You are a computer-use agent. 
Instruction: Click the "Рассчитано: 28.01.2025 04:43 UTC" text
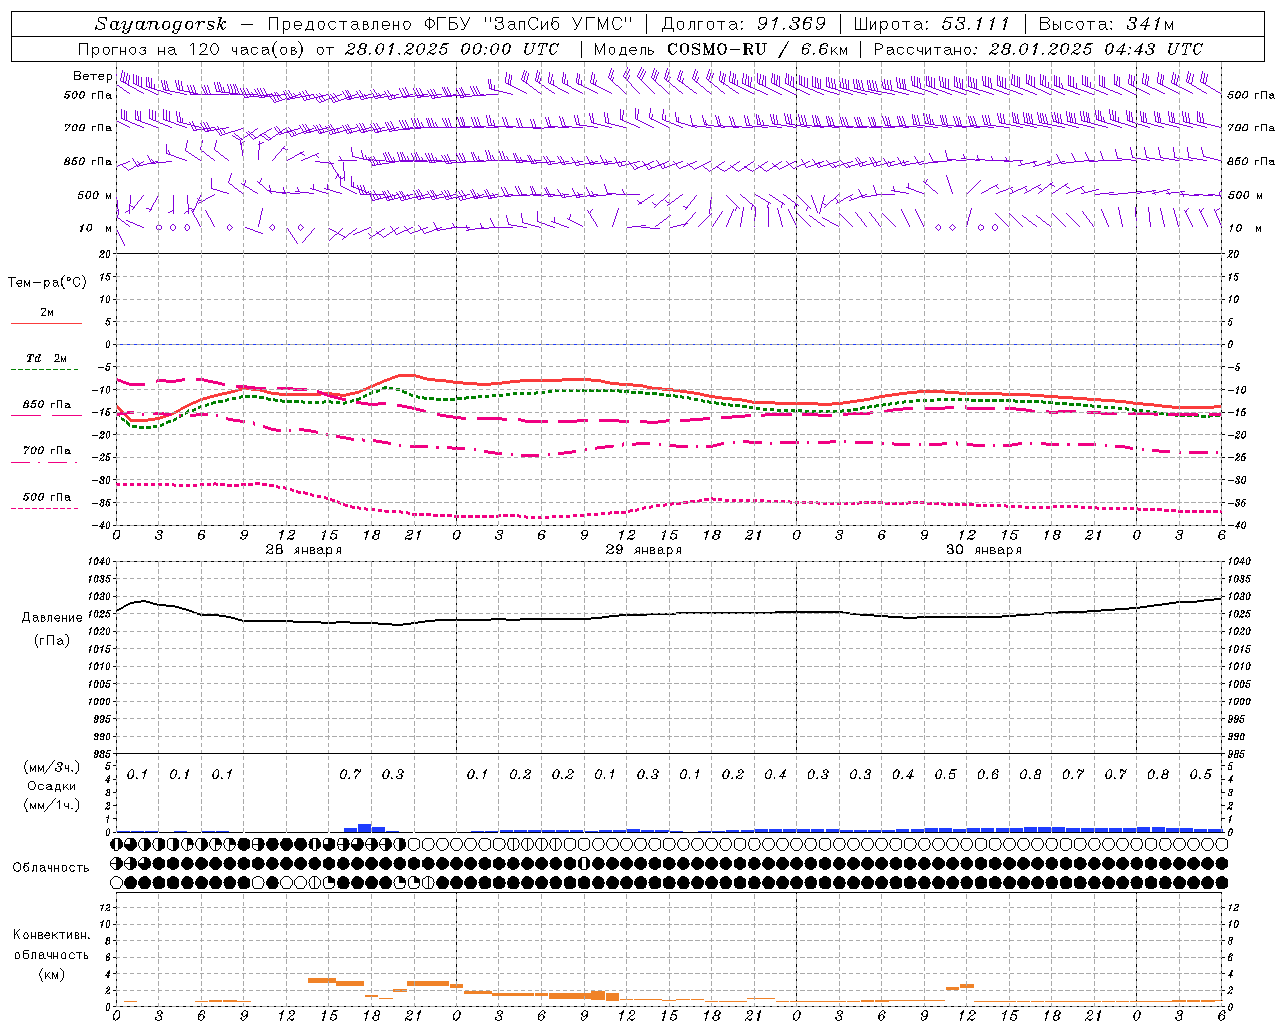(x=1038, y=49)
